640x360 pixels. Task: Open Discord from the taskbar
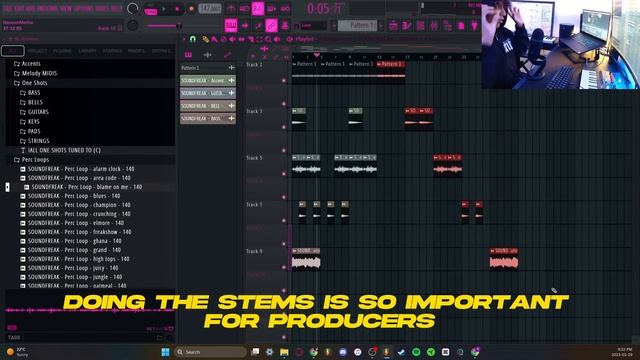tap(343, 352)
